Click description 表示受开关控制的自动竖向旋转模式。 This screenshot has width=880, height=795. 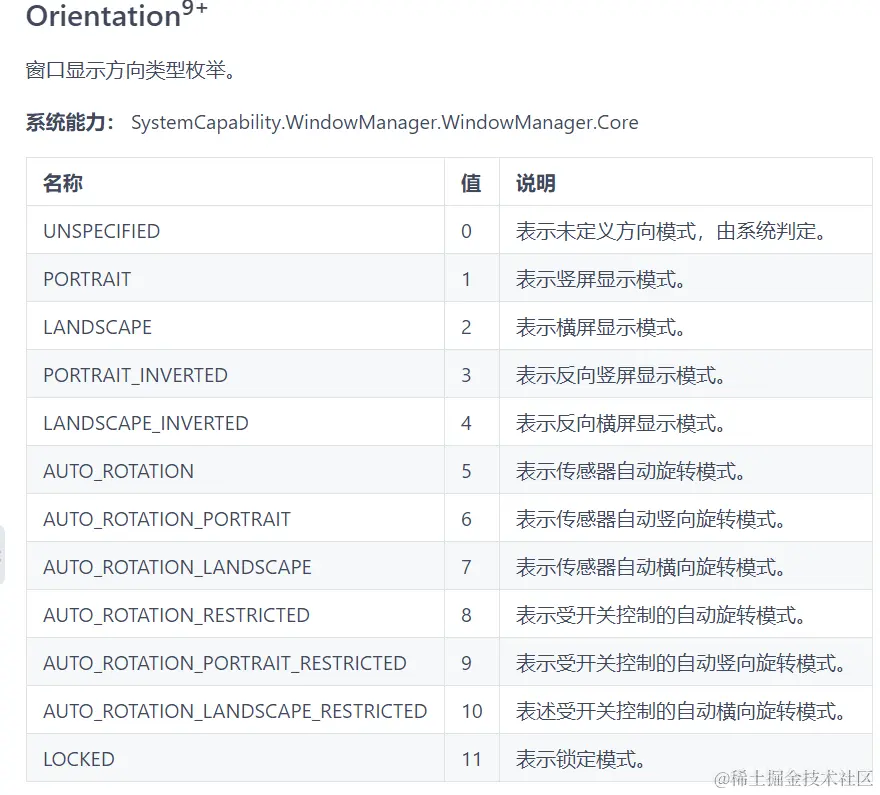pyautogui.click(x=681, y=663)
